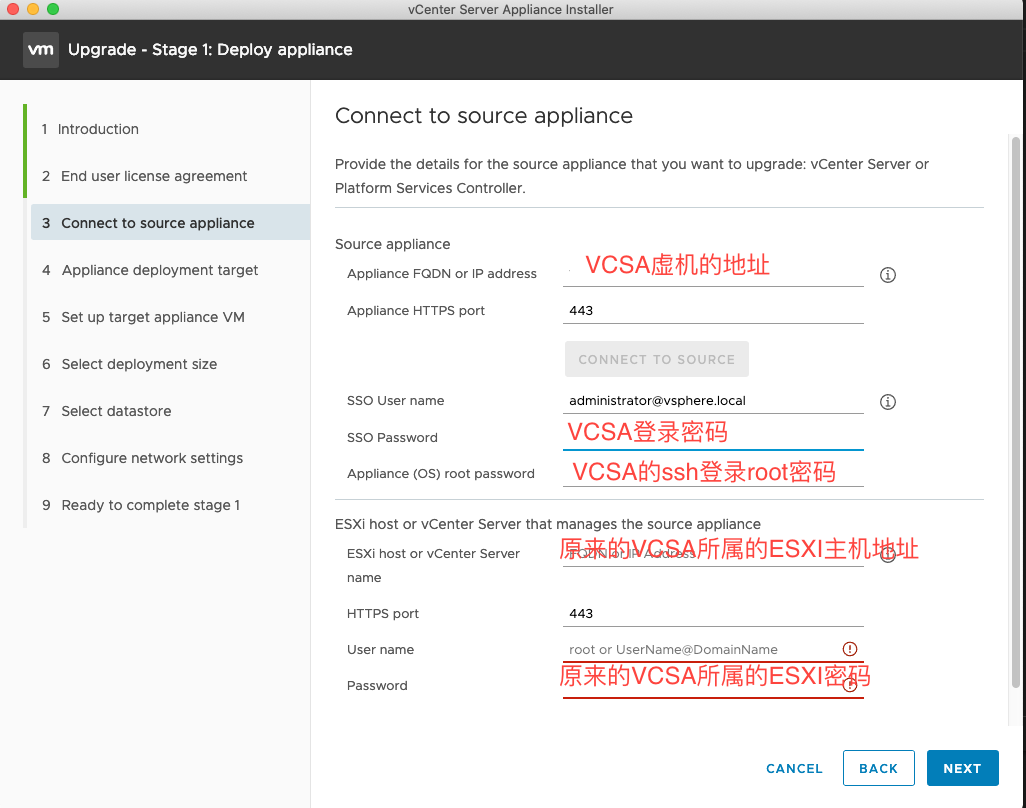Click the yellow minimize window button
1026x808 pixels.
33,9
